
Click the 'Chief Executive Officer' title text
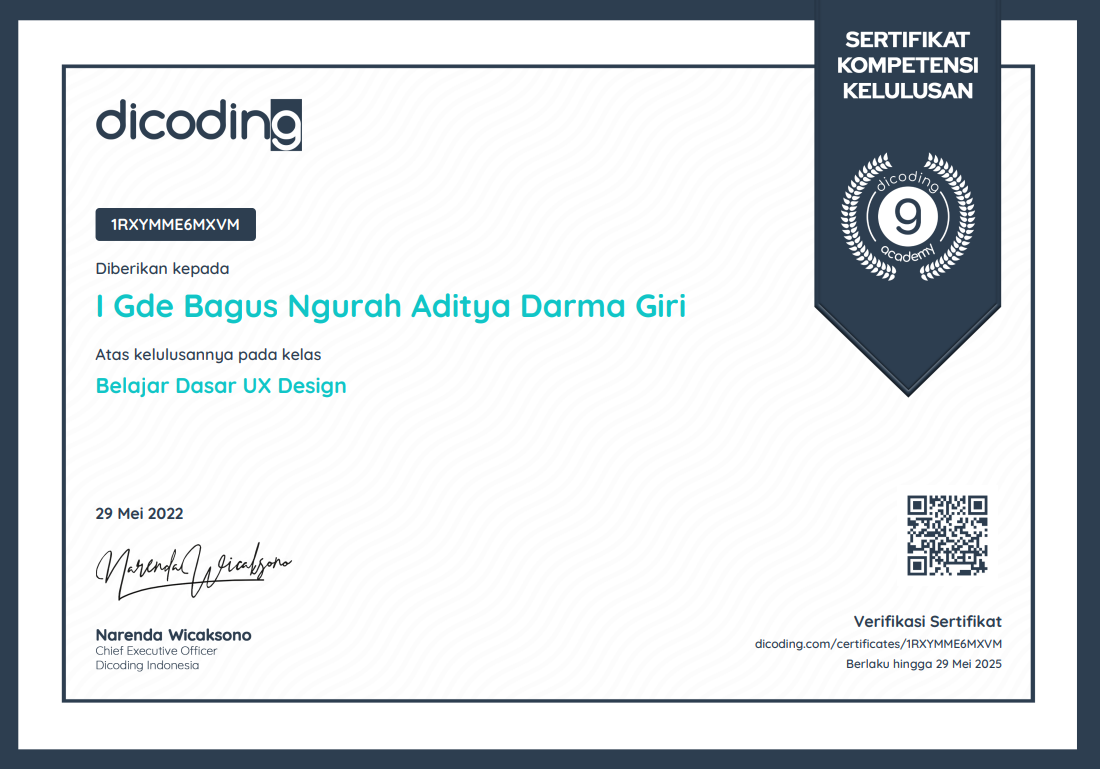coord(156,651)
